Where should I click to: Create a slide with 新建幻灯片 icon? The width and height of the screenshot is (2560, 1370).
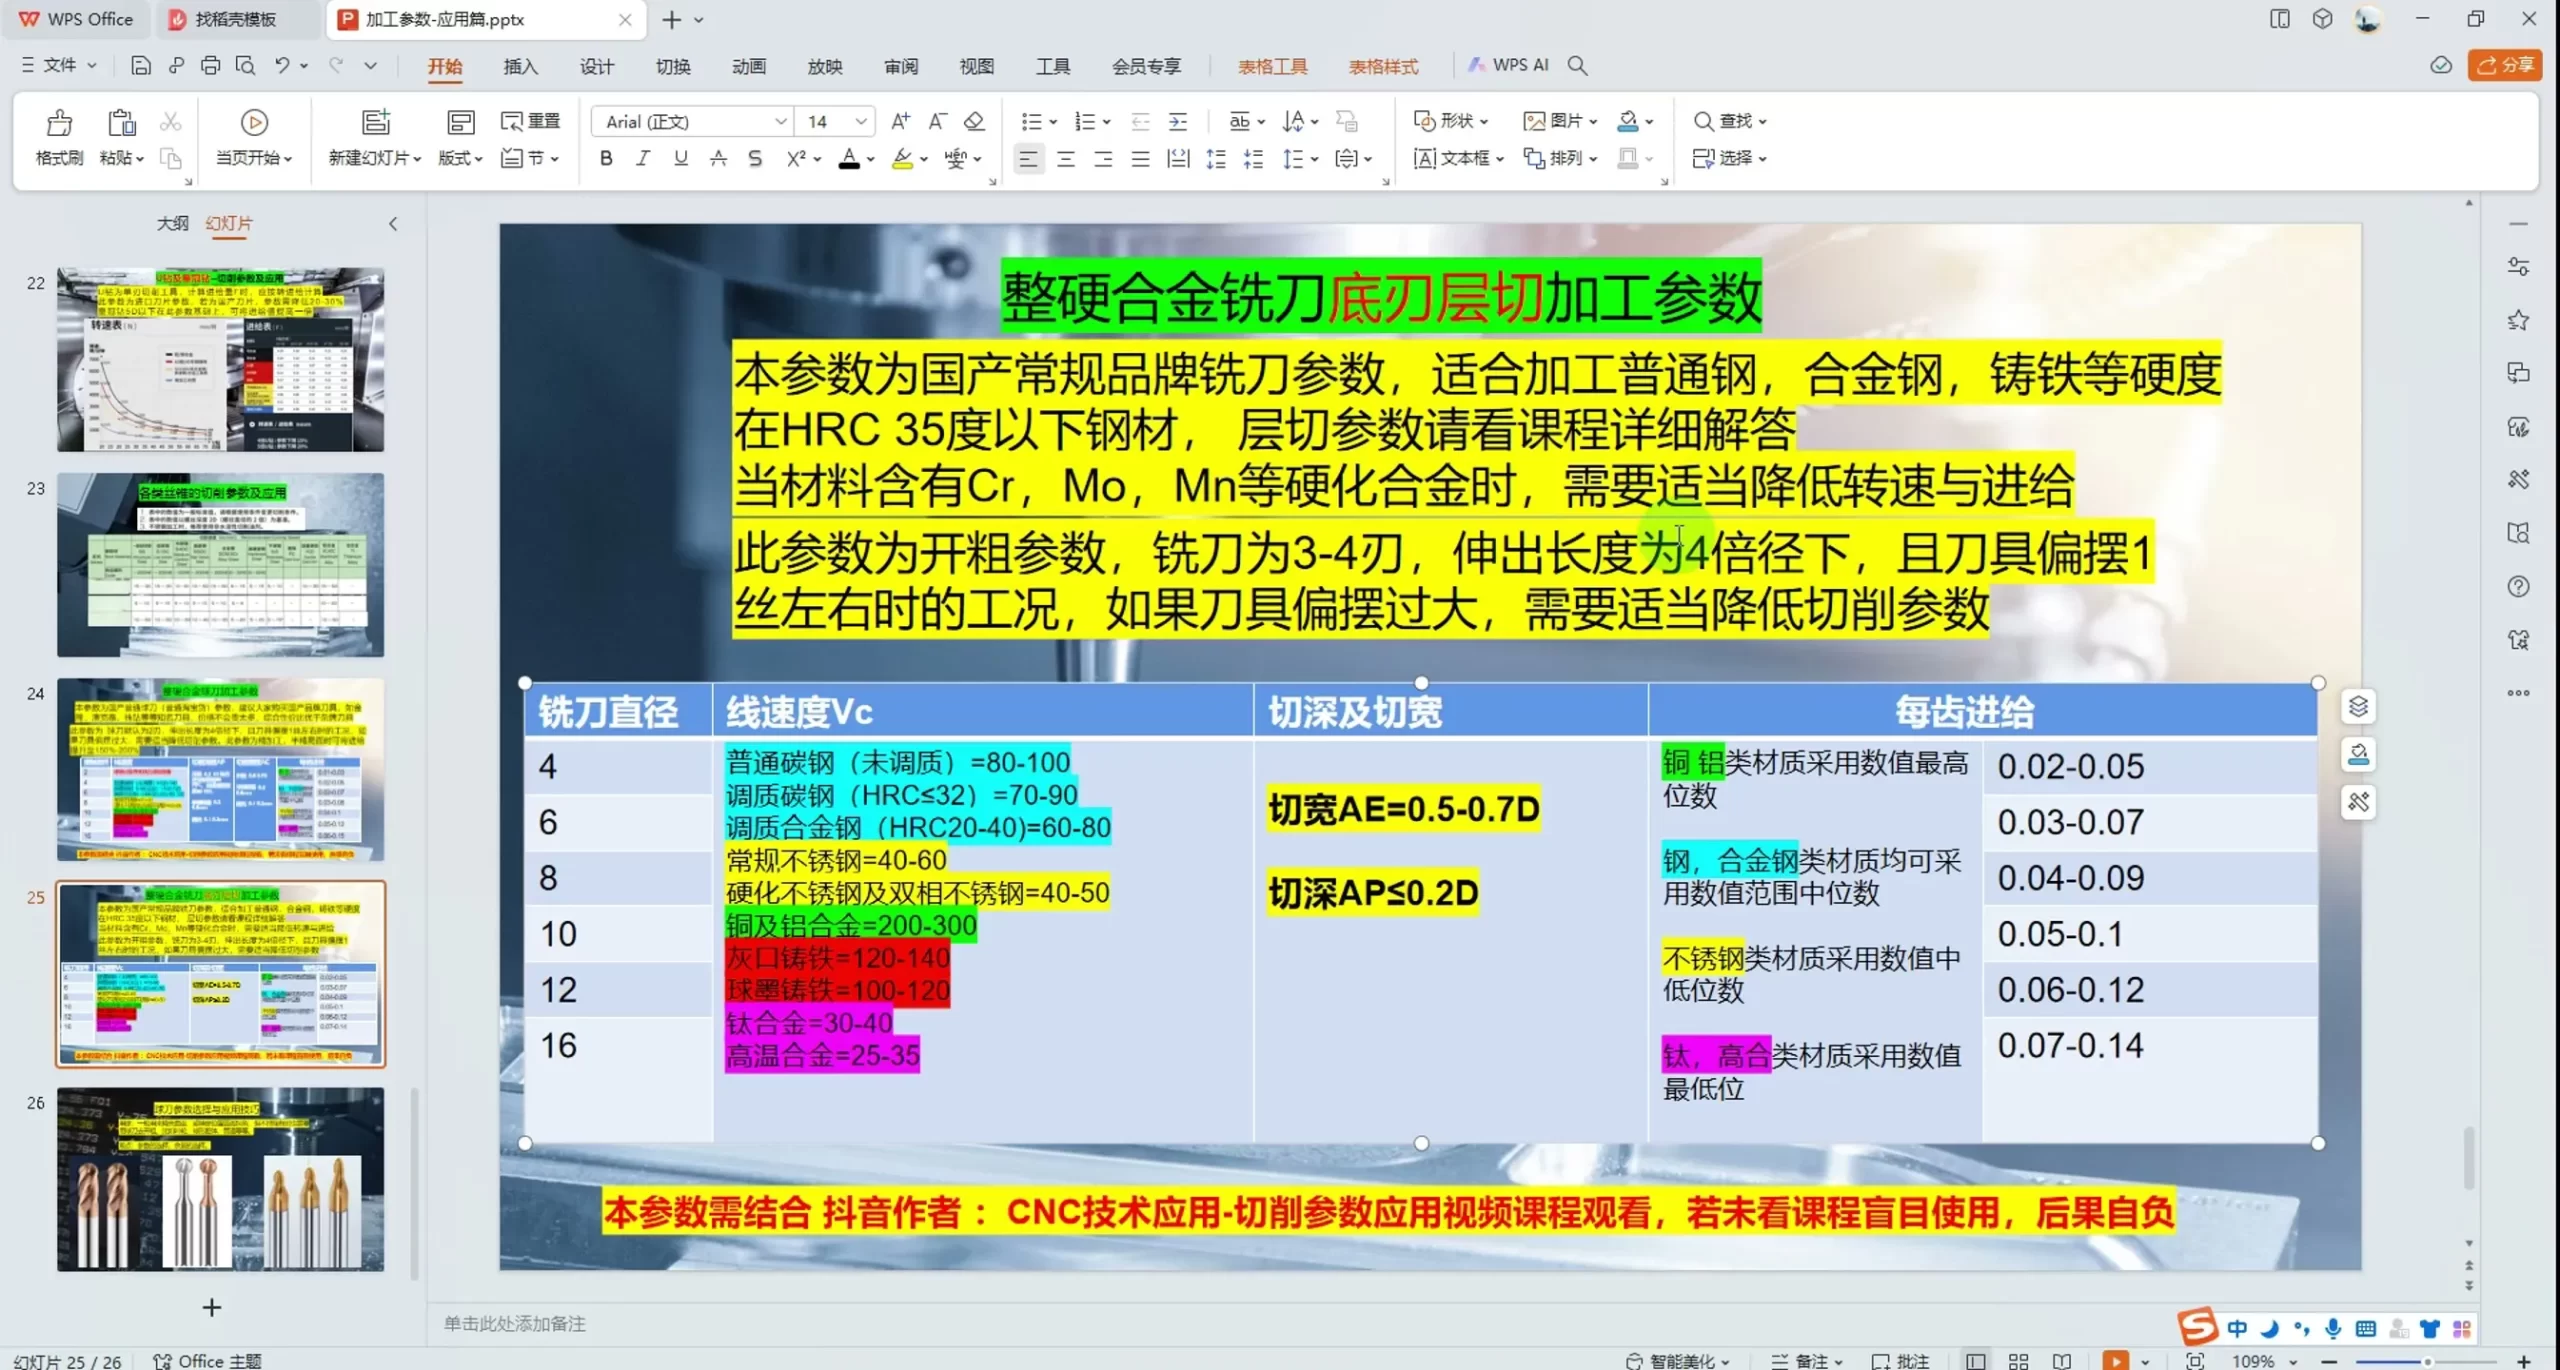374,121
